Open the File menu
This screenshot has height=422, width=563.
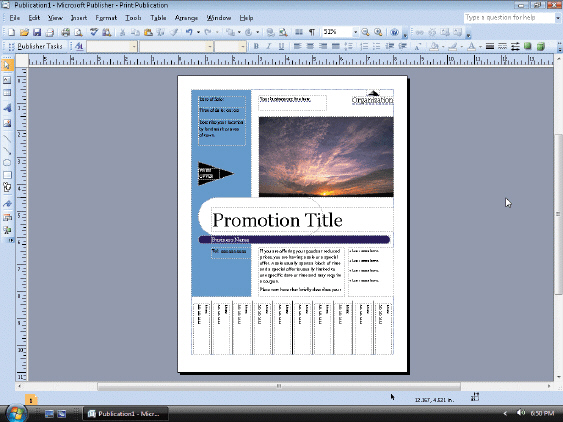pyautogui.click(x=14, y=18)
